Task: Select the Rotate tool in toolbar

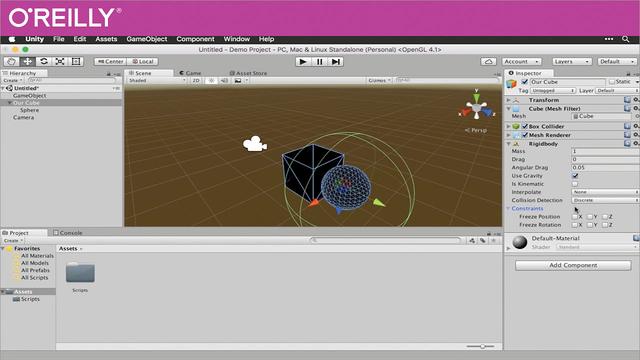Action: [x=44, y=62]
